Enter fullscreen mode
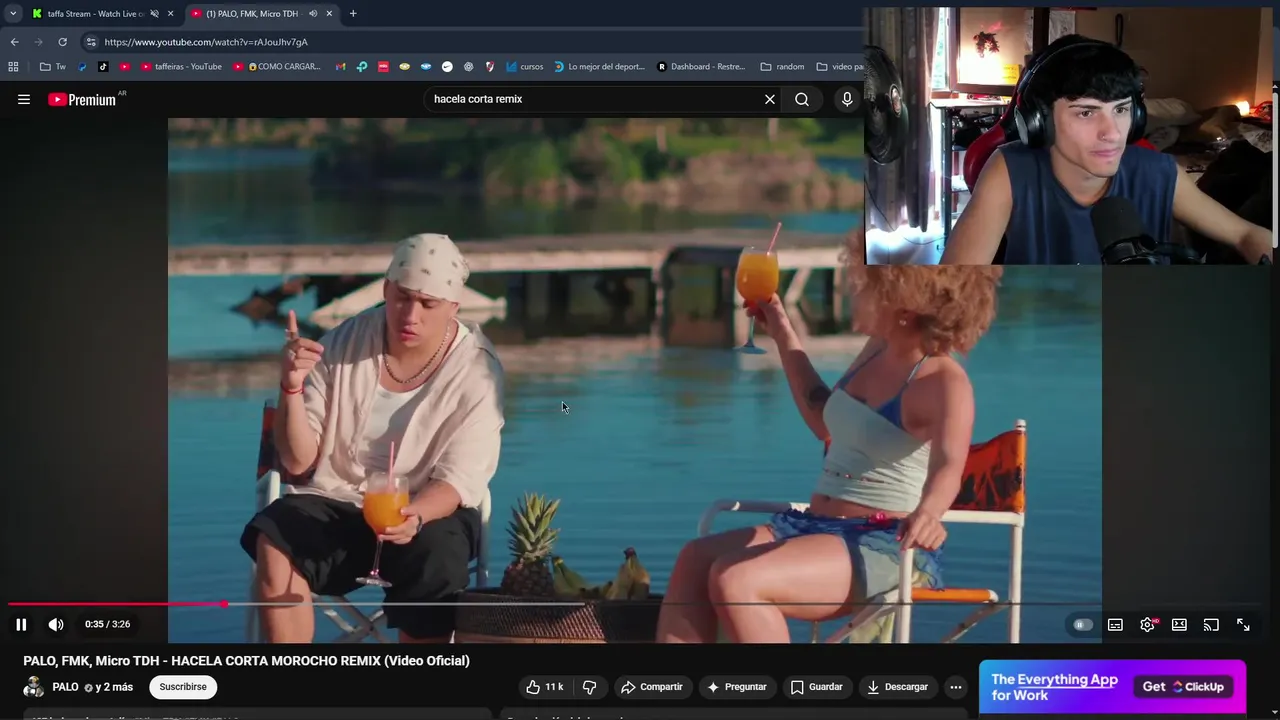Image resolution: width=1280 pixels, height=720 pixels. [x=1243, y=625]
